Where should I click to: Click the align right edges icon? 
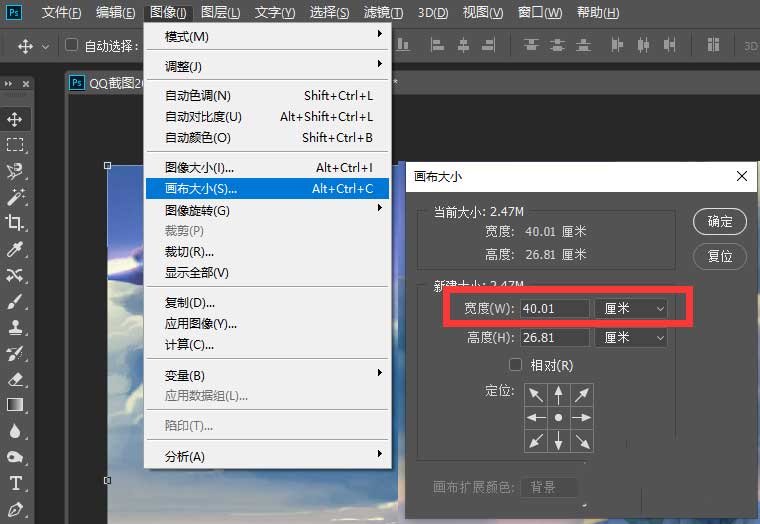(x=489, y=45)
